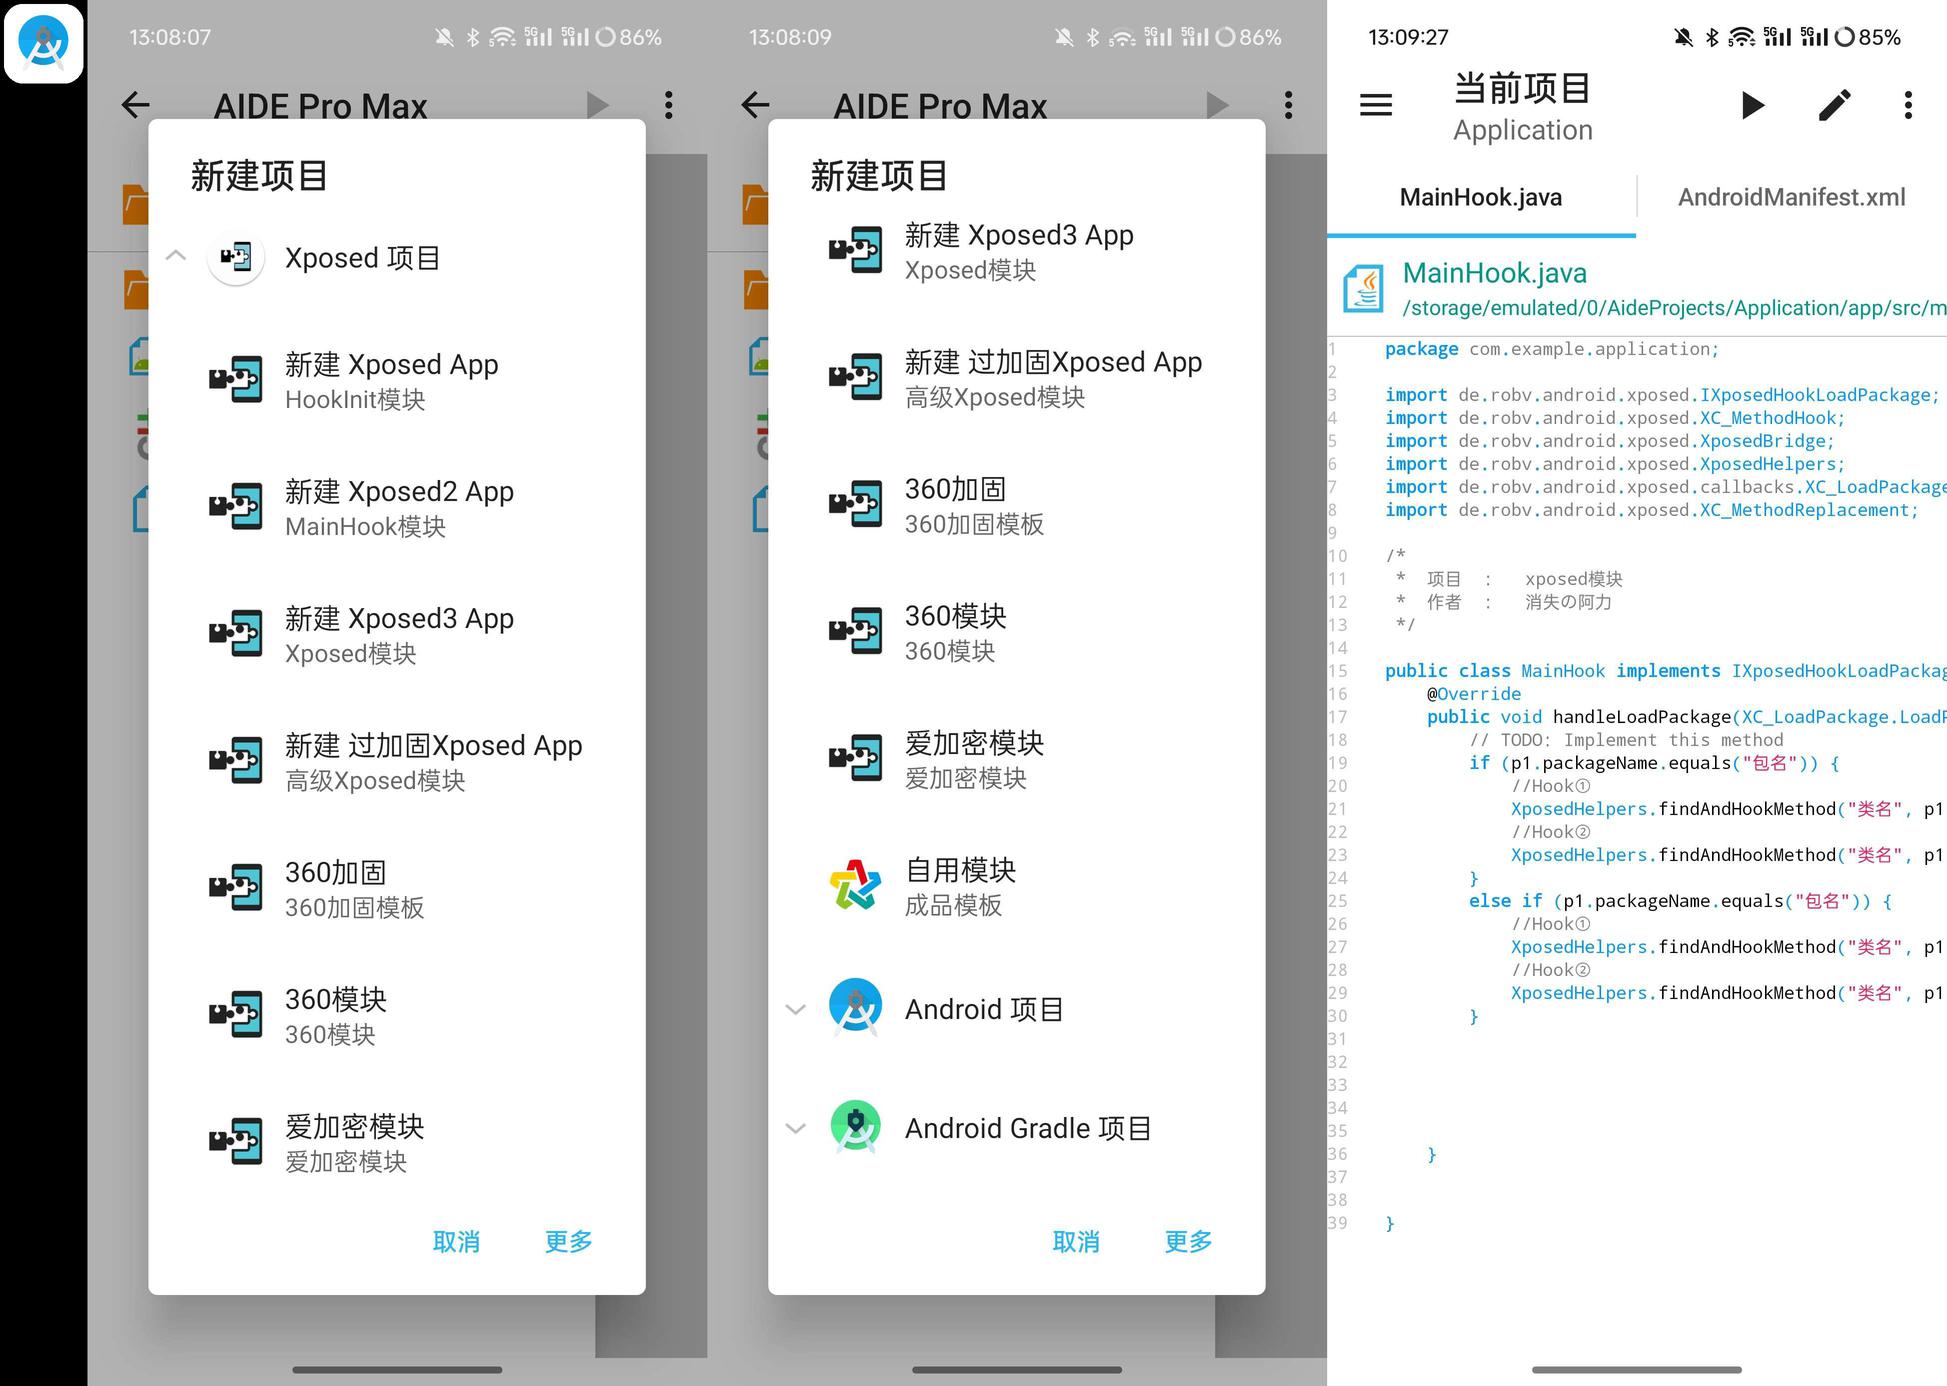Tap the Java file icon beside MainHook.java
Screen dimensions: 1947x1386
click(1363, 289)
